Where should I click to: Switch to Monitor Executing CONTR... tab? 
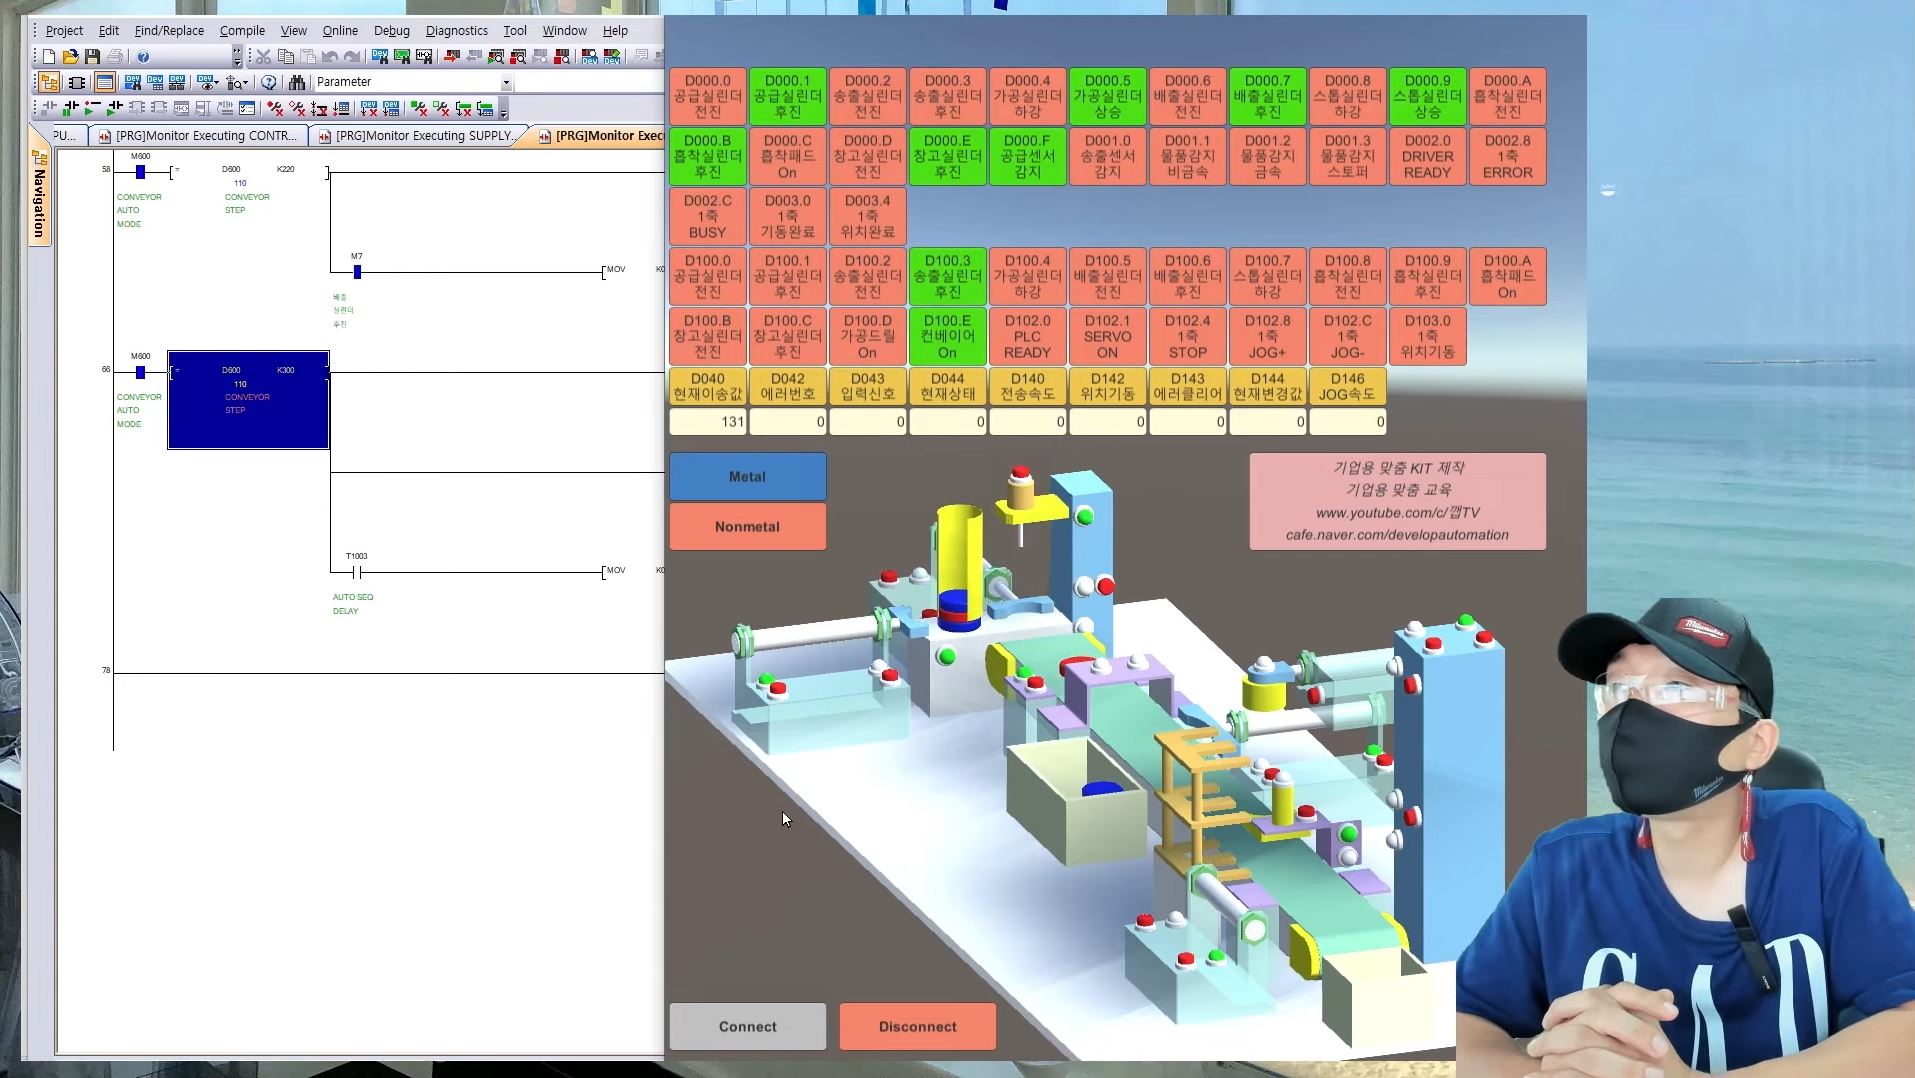click(198, 136)
